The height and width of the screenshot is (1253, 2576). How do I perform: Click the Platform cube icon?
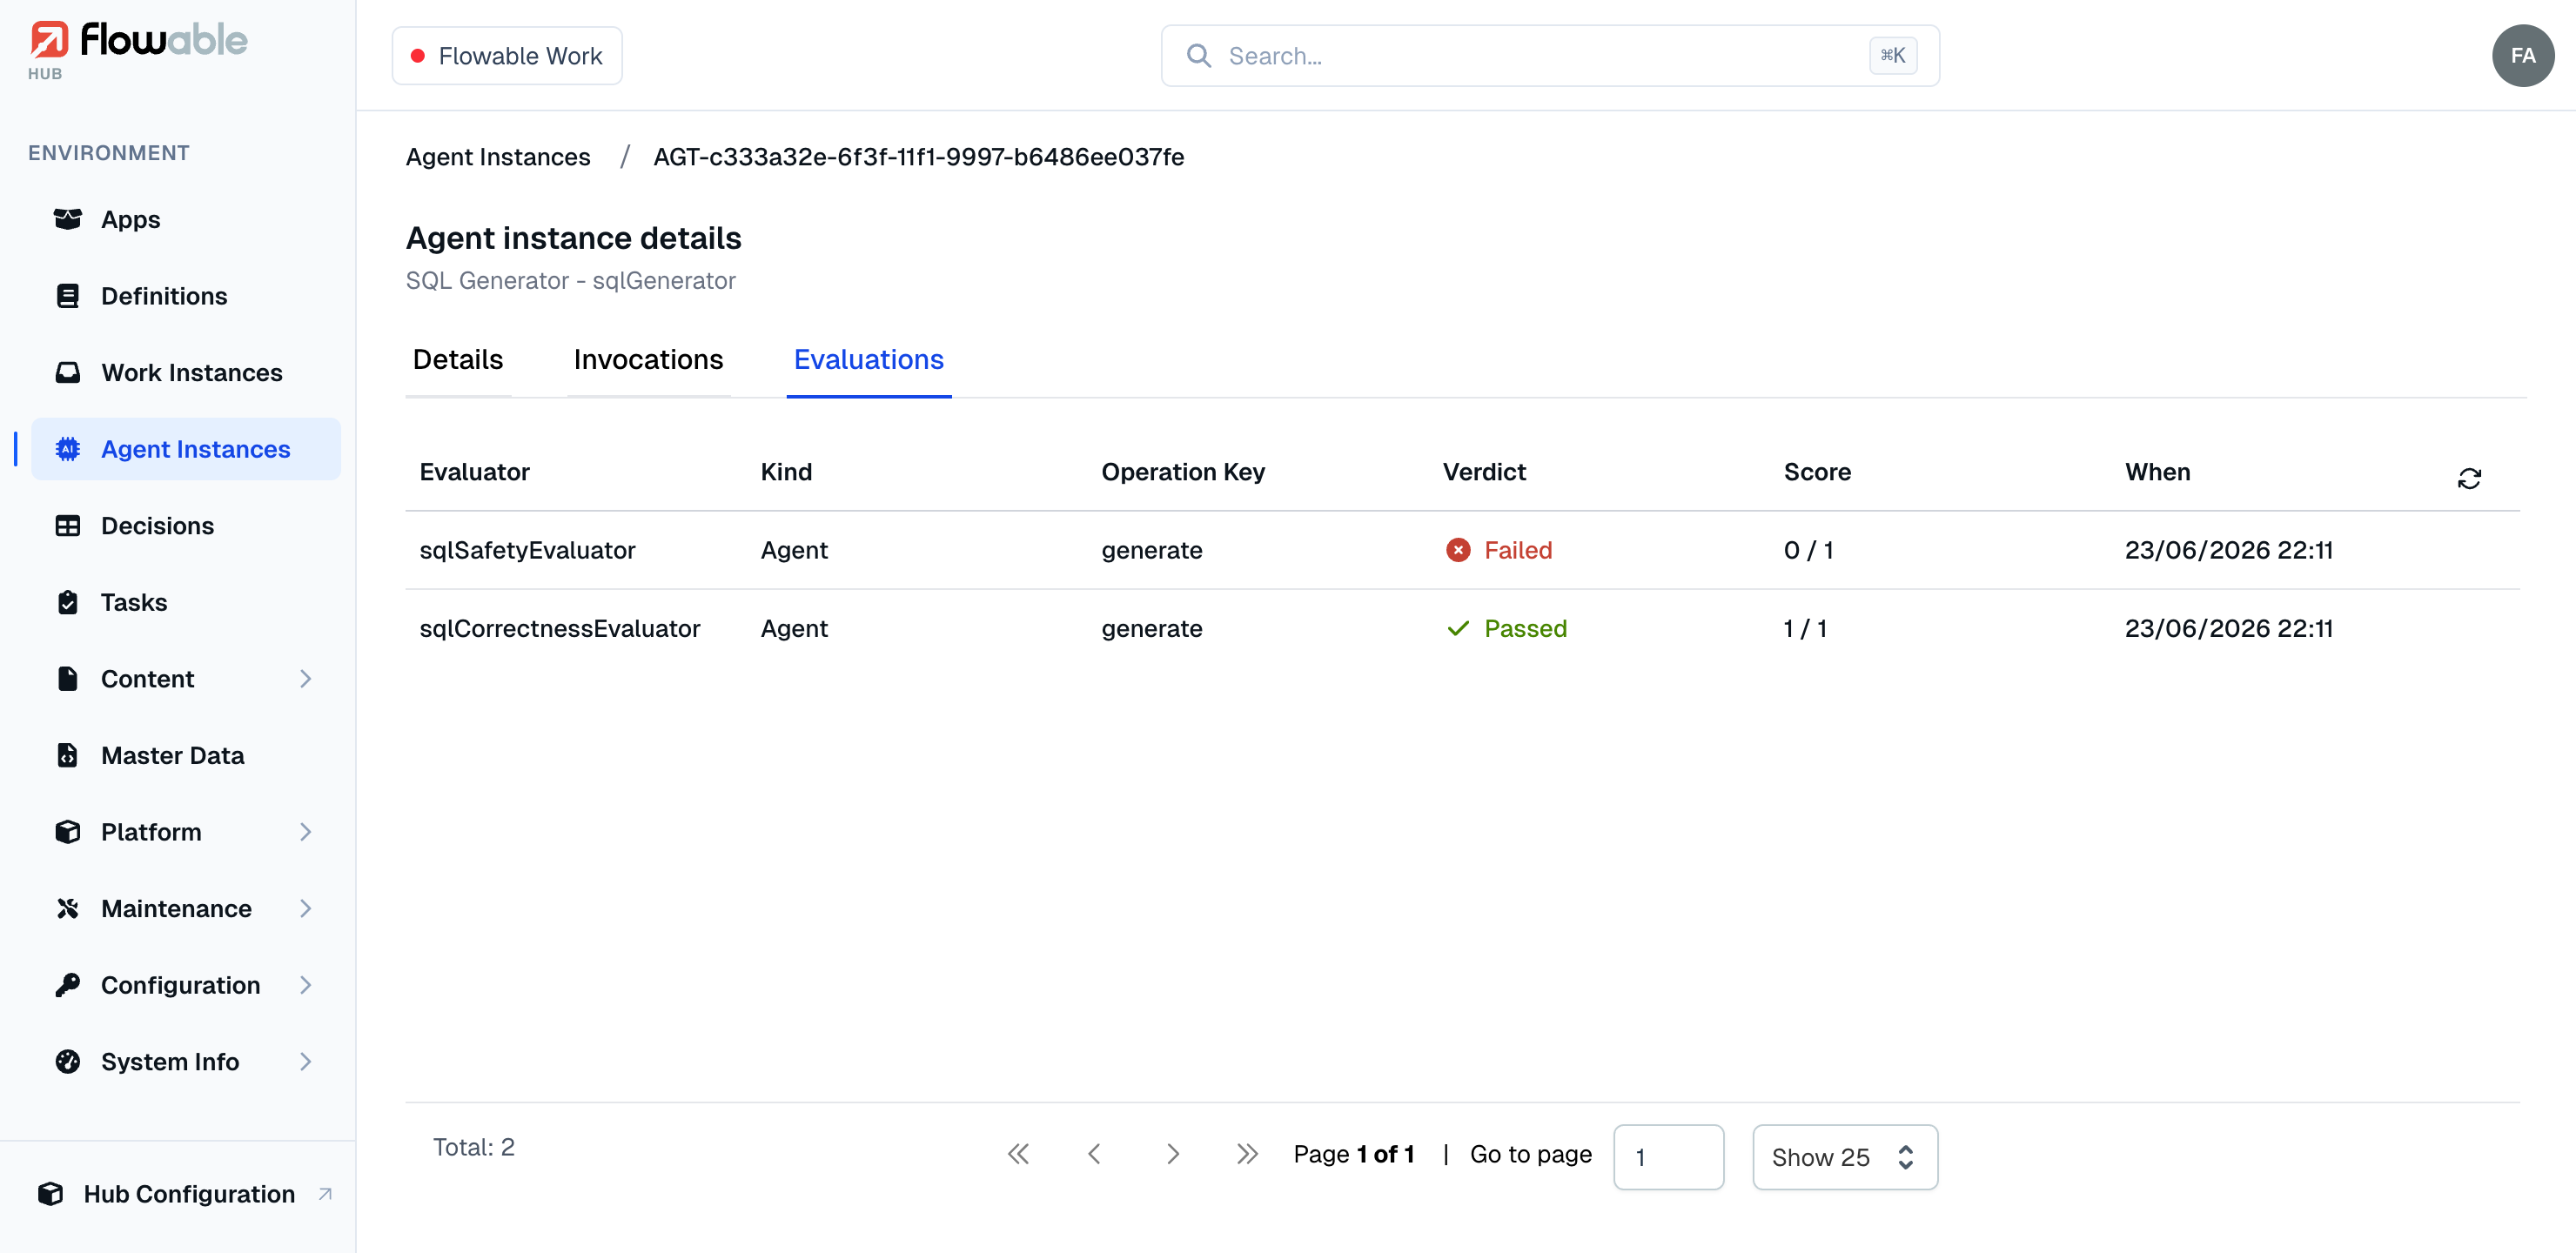(68, 832)
